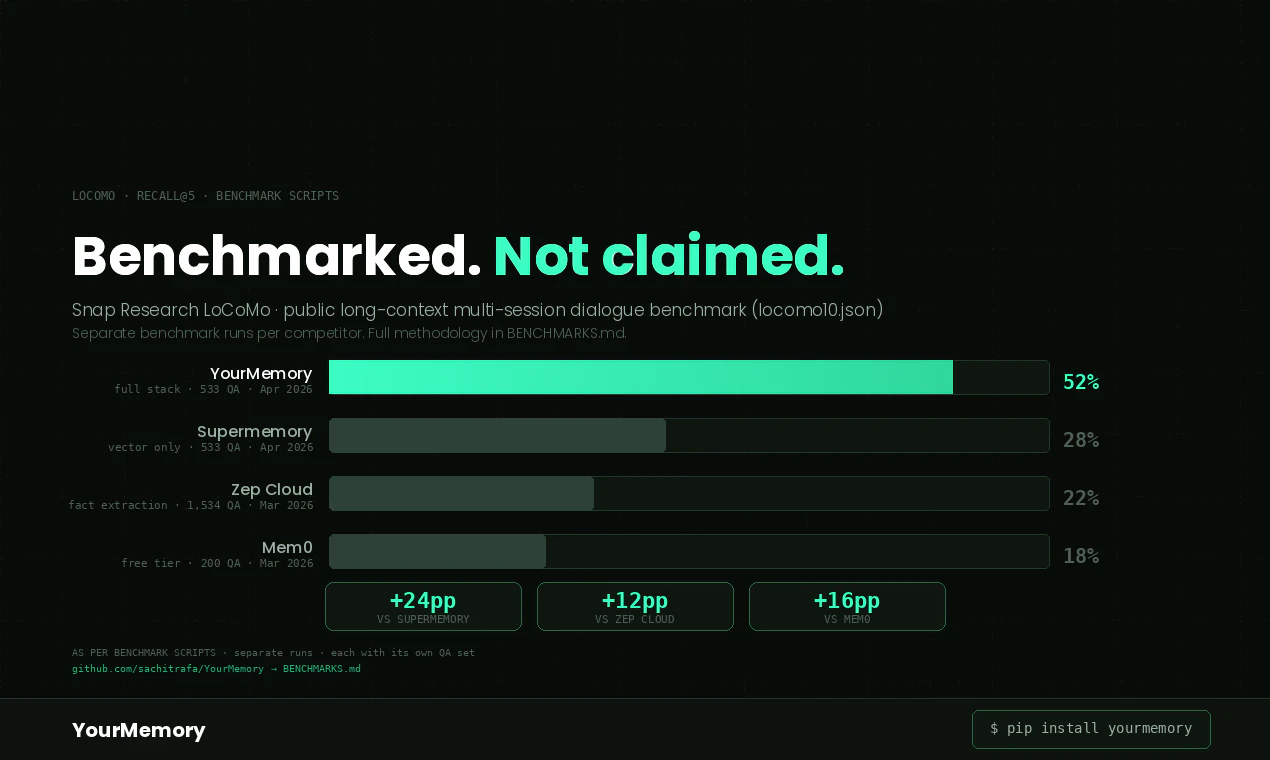Image resolution: width=1270 pixels, height=760 pixels.
Task: Click the 52% score label
Action: tap(1081, 381)
